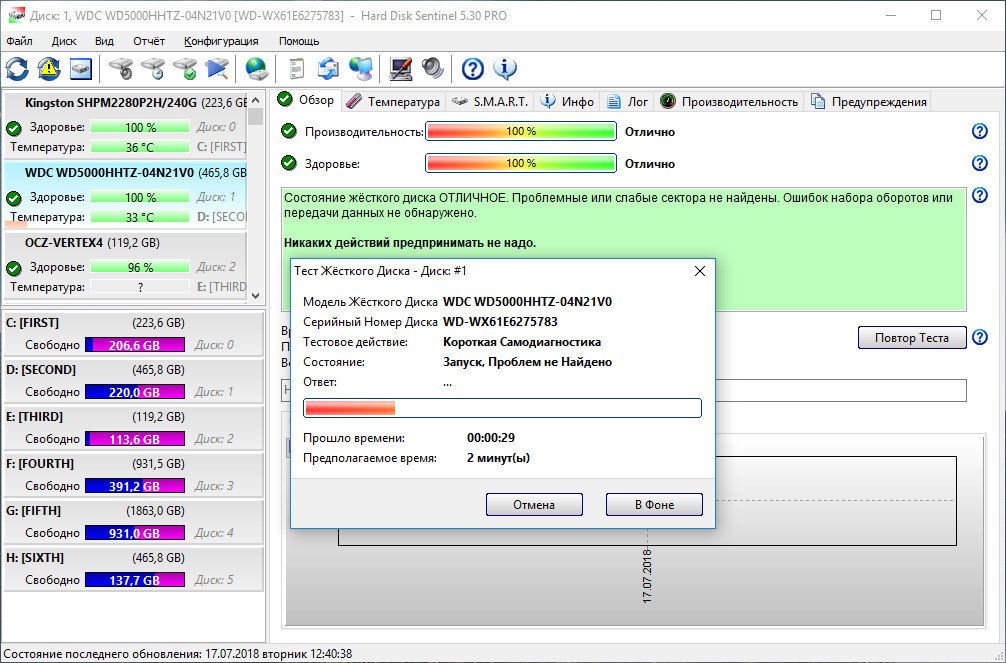
Task: Click the disk with stethoscope toolbar icon
Action: (x=121, y=69)
